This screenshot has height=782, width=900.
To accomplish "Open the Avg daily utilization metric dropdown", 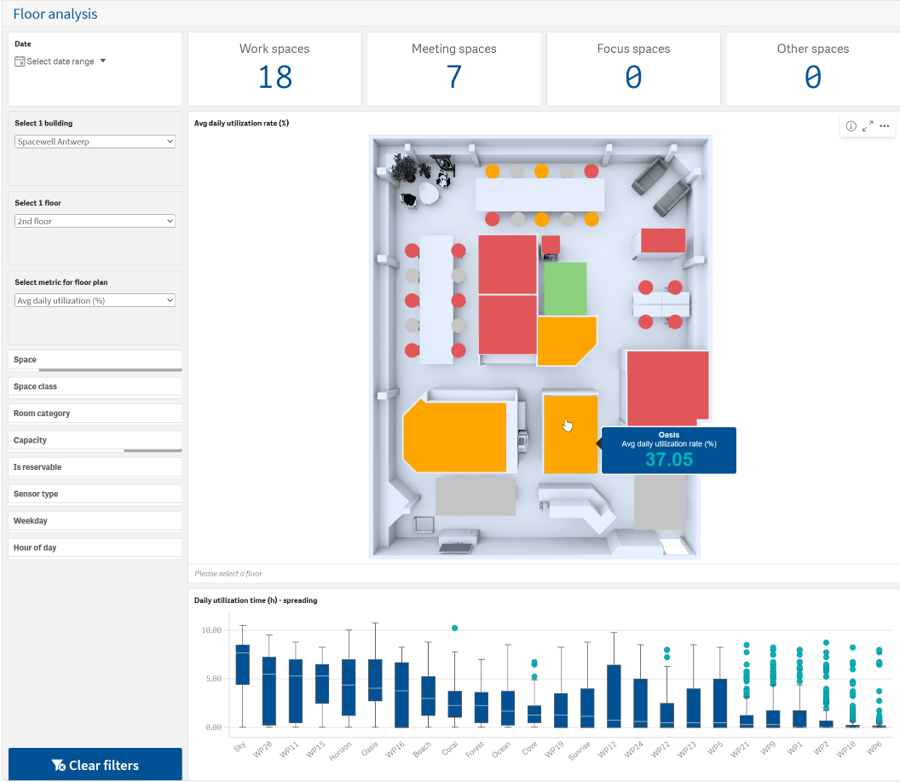I will pyautogui.click(x=95, y=300).
